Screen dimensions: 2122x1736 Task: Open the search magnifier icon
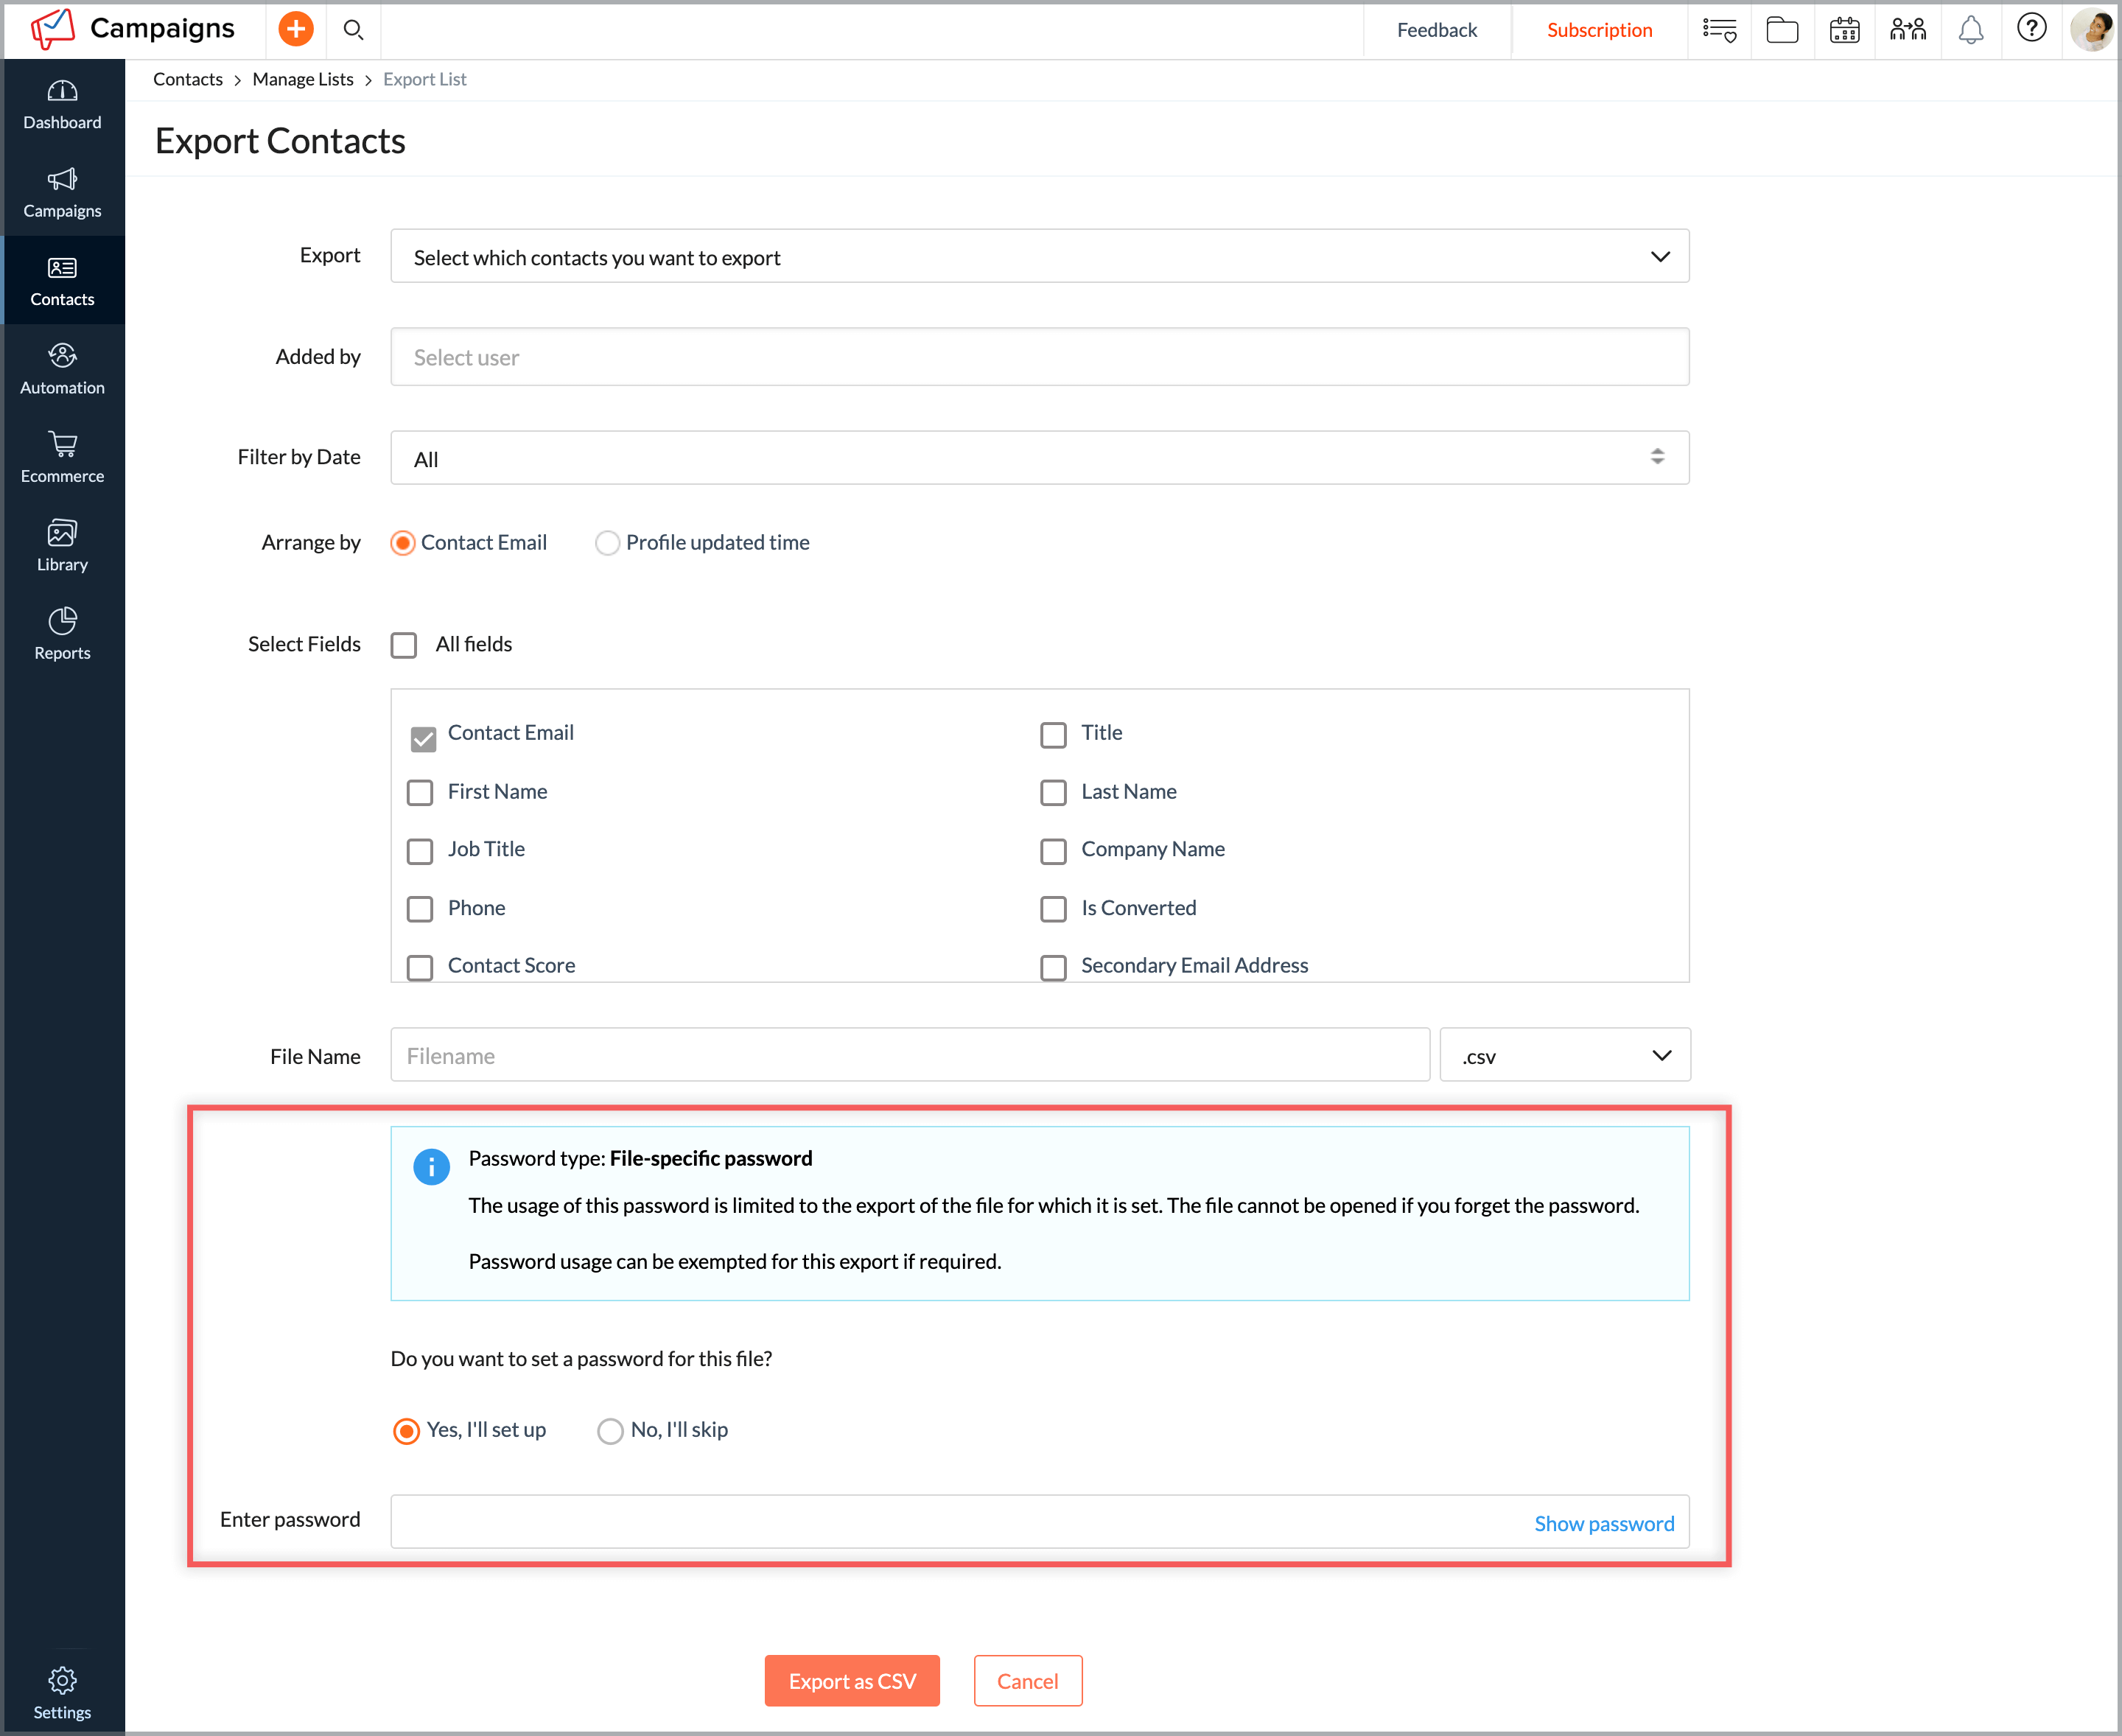353,30
